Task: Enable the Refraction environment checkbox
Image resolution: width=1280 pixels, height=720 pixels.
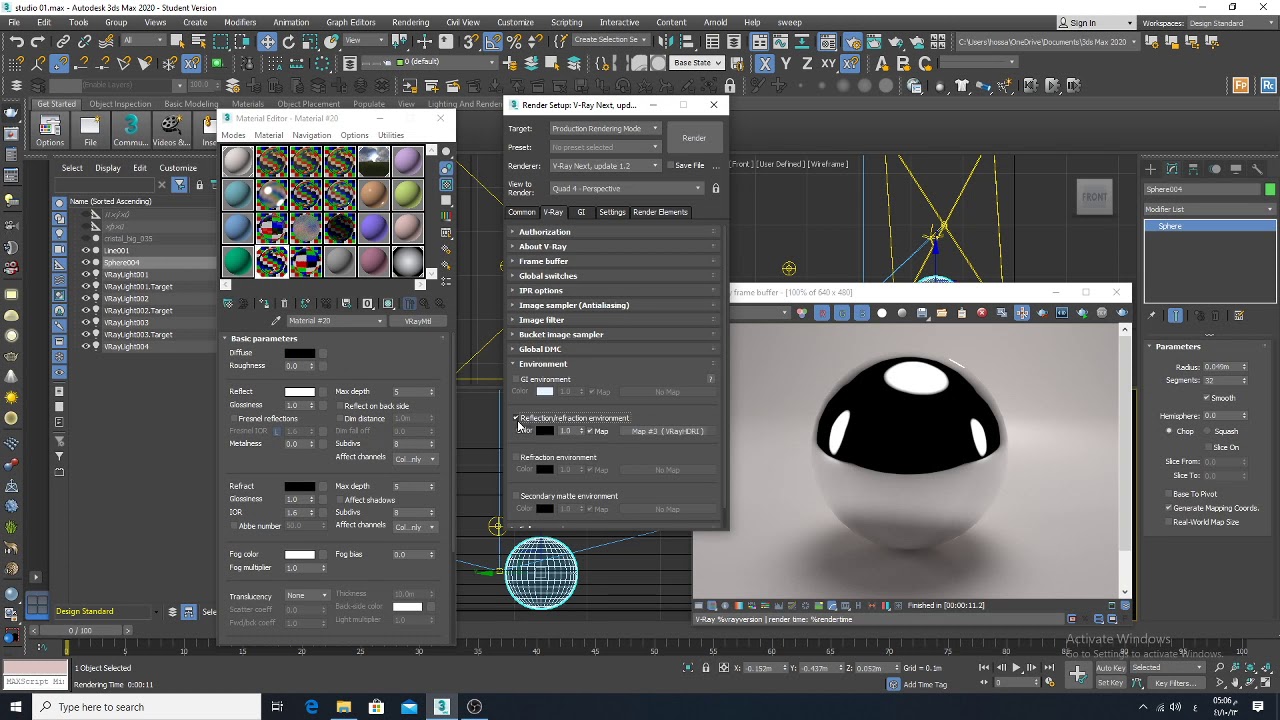Action: tap(516, 457)
